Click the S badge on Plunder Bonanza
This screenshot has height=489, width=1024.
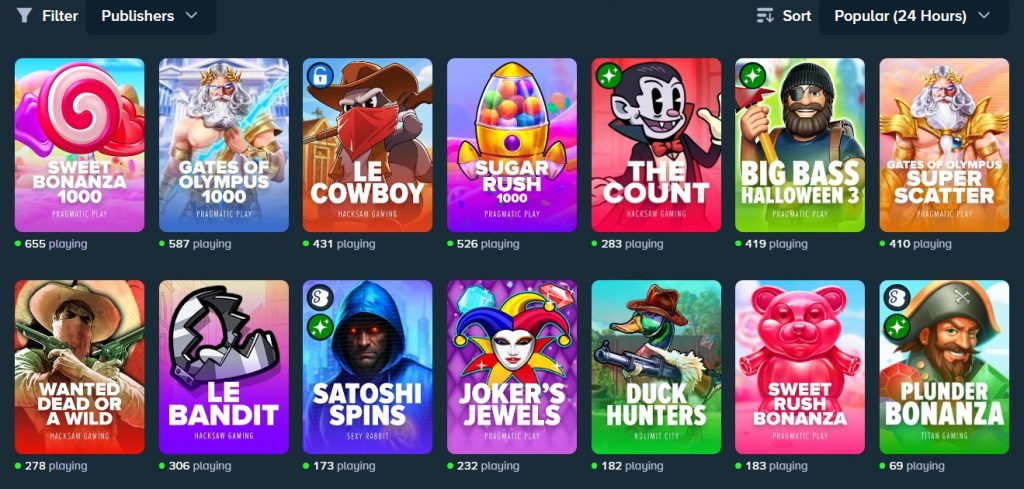(x=897, y=298)
